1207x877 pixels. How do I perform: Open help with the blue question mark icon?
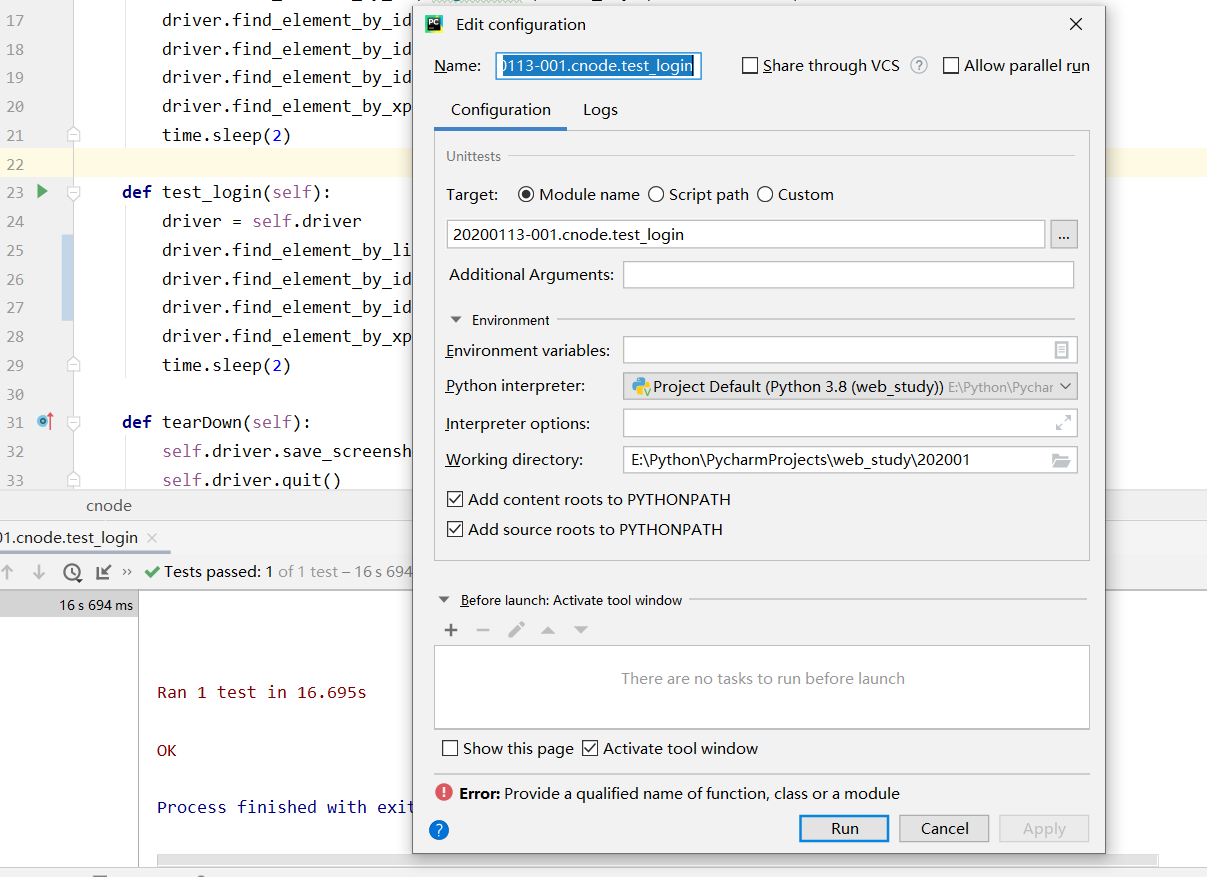coord(438,829)
